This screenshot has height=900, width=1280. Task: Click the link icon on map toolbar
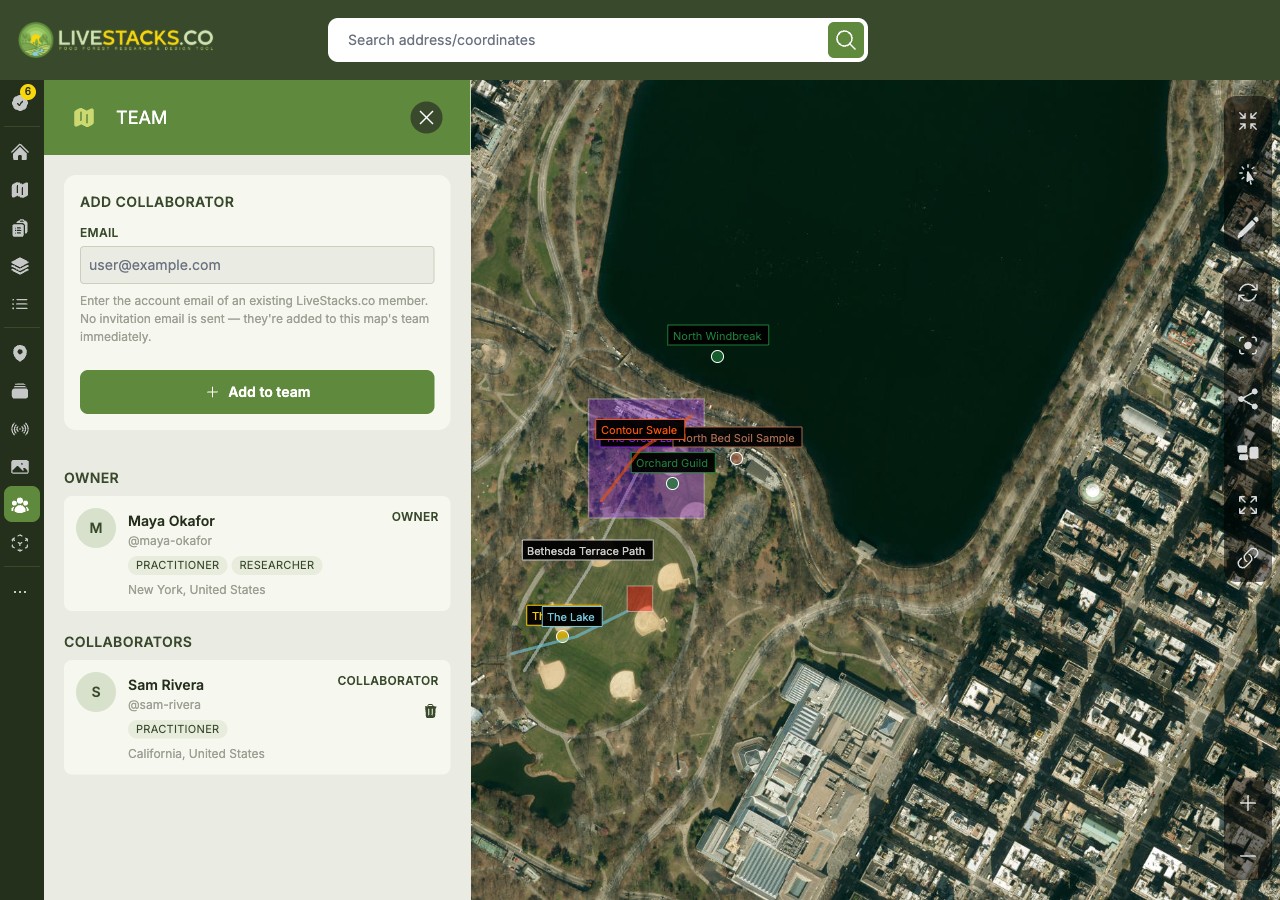pos(1247,558)
